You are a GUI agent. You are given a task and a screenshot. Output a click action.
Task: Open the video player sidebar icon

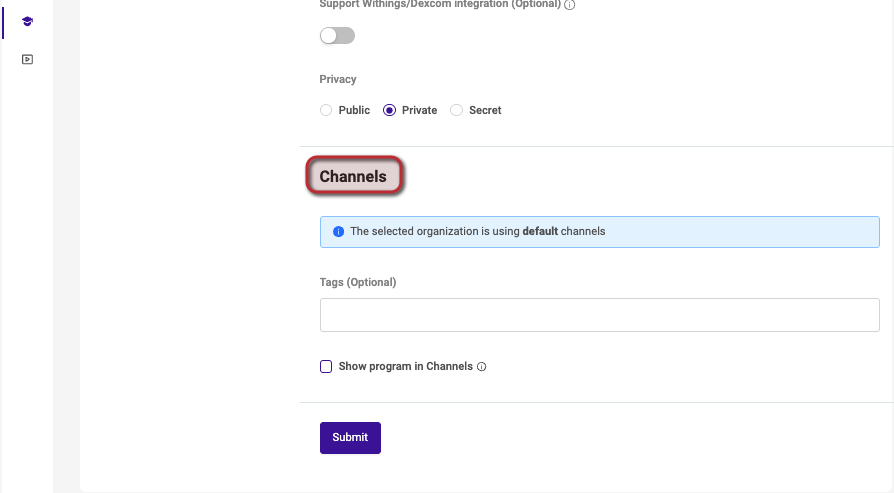point(27,59)
